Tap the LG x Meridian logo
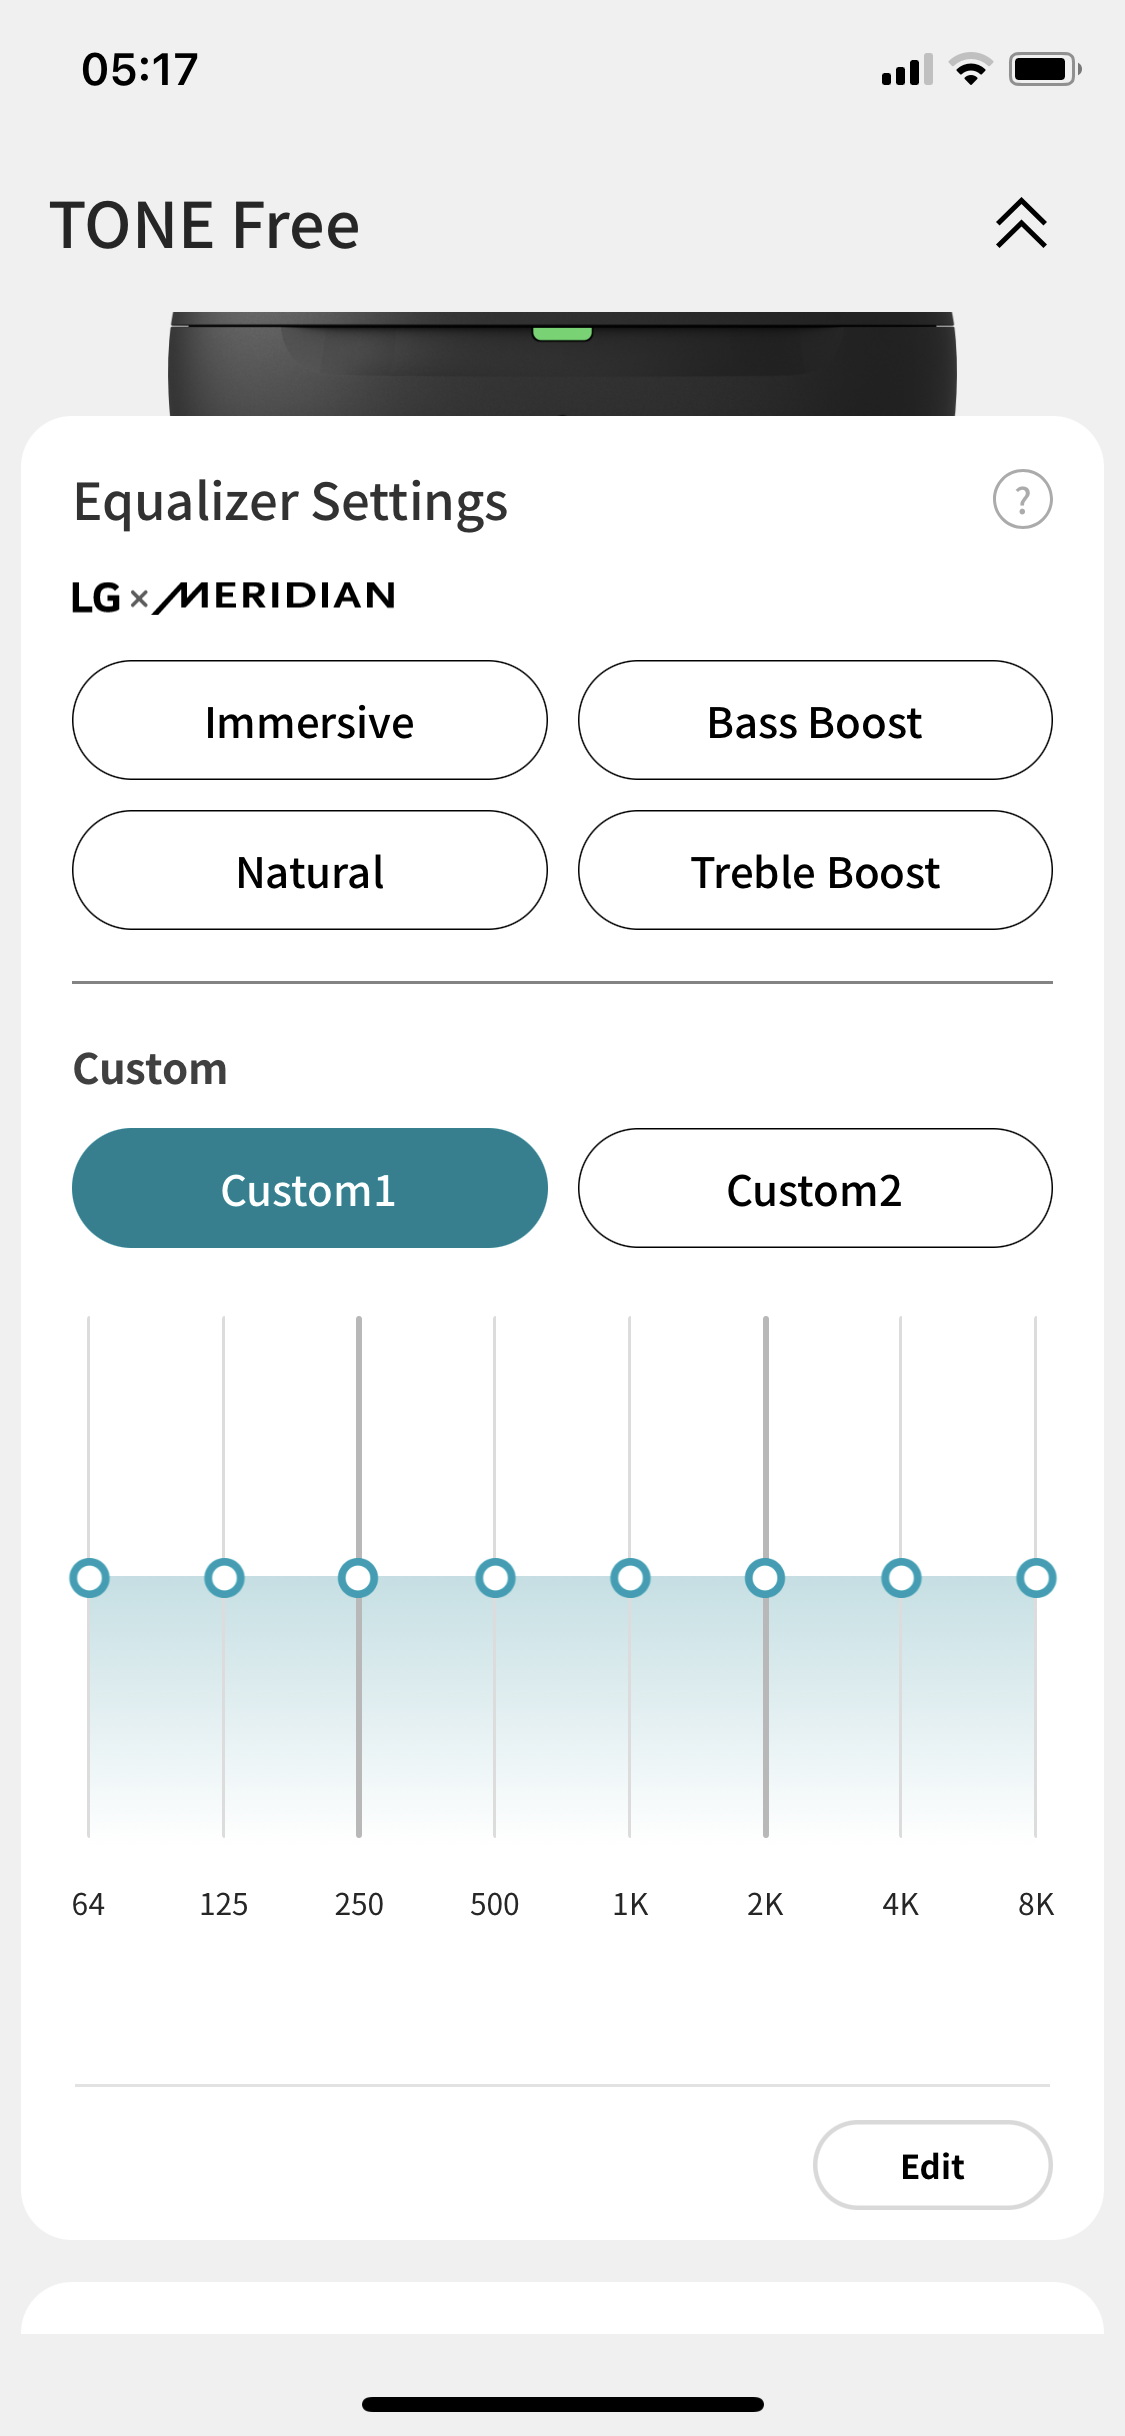The height and width of the screenshot is (2436, 1125). 234,597
